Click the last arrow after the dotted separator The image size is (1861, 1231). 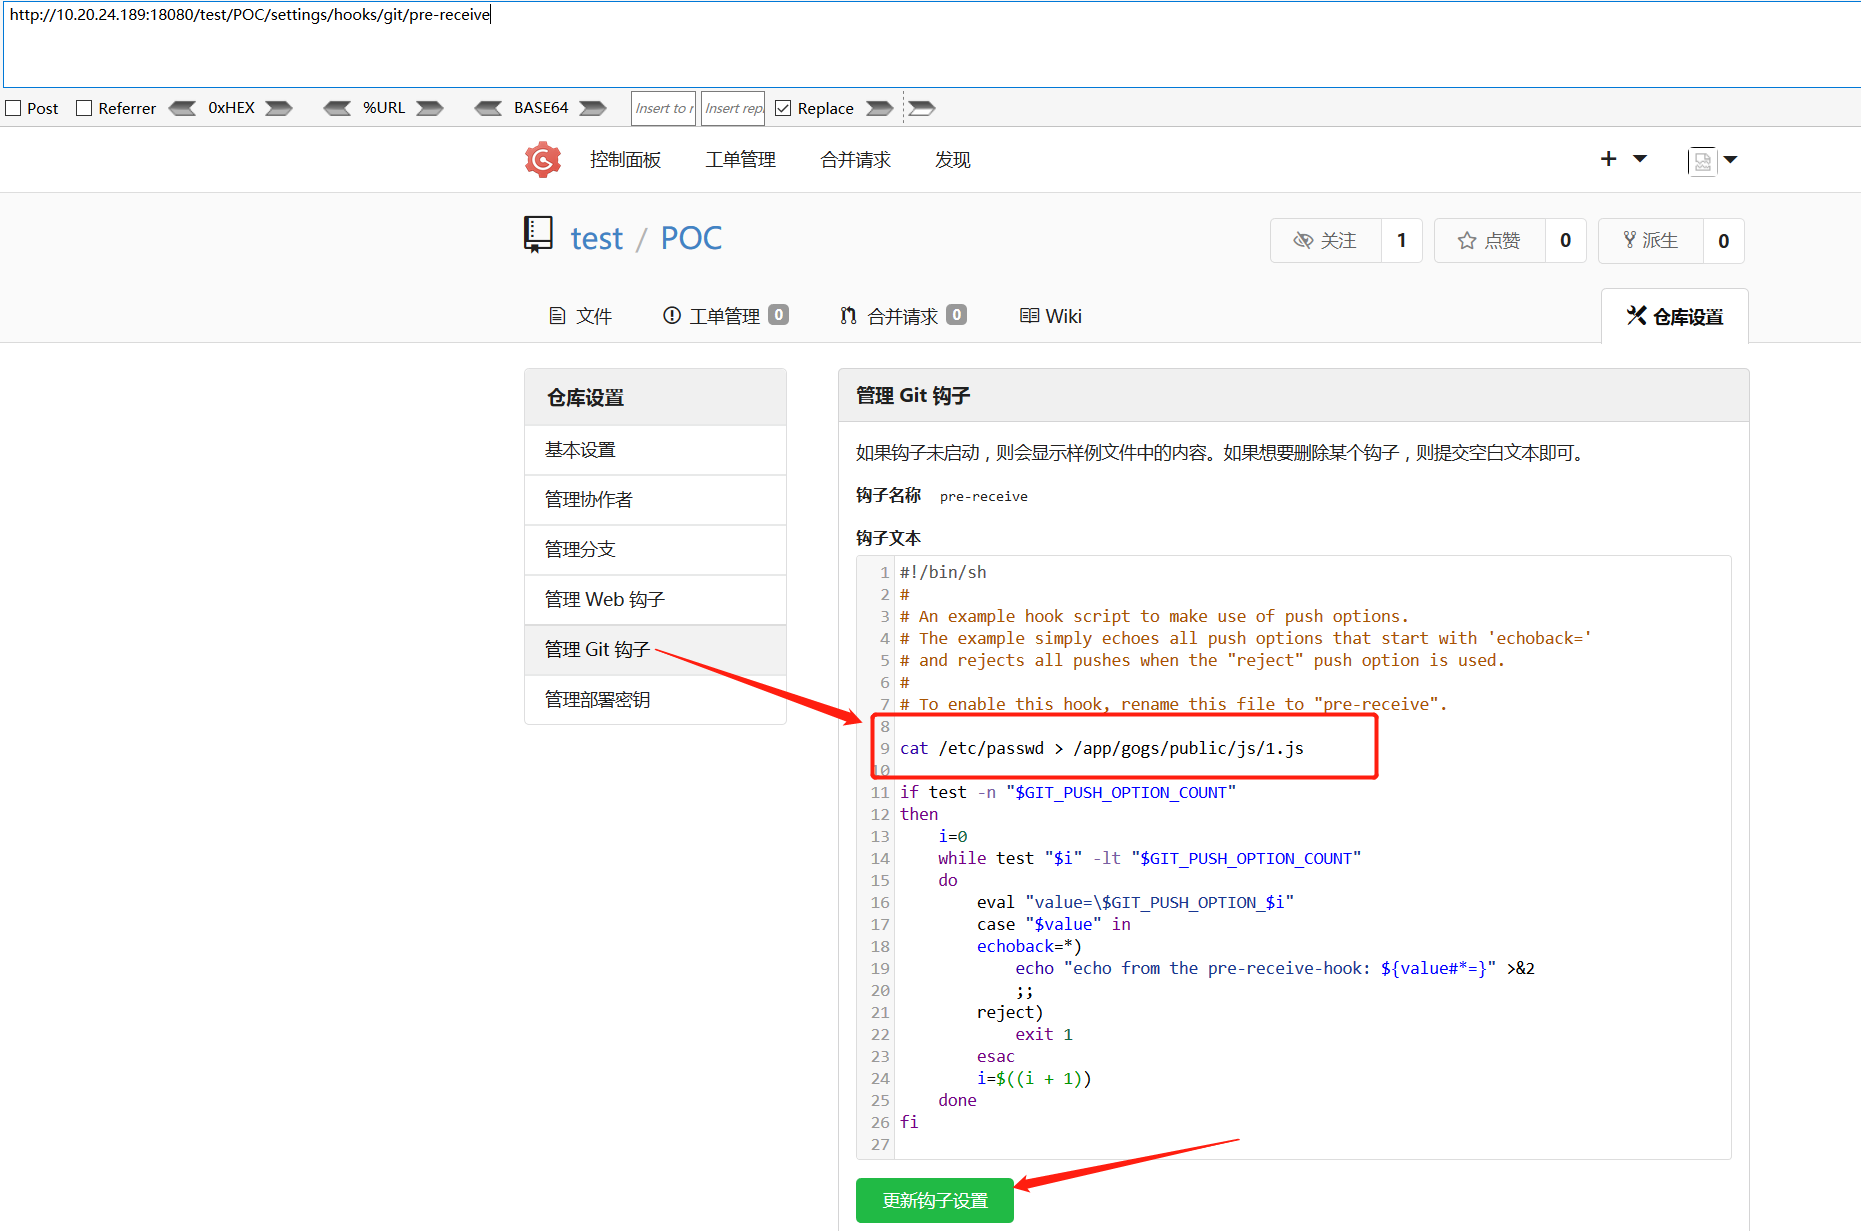coord(922,108)
